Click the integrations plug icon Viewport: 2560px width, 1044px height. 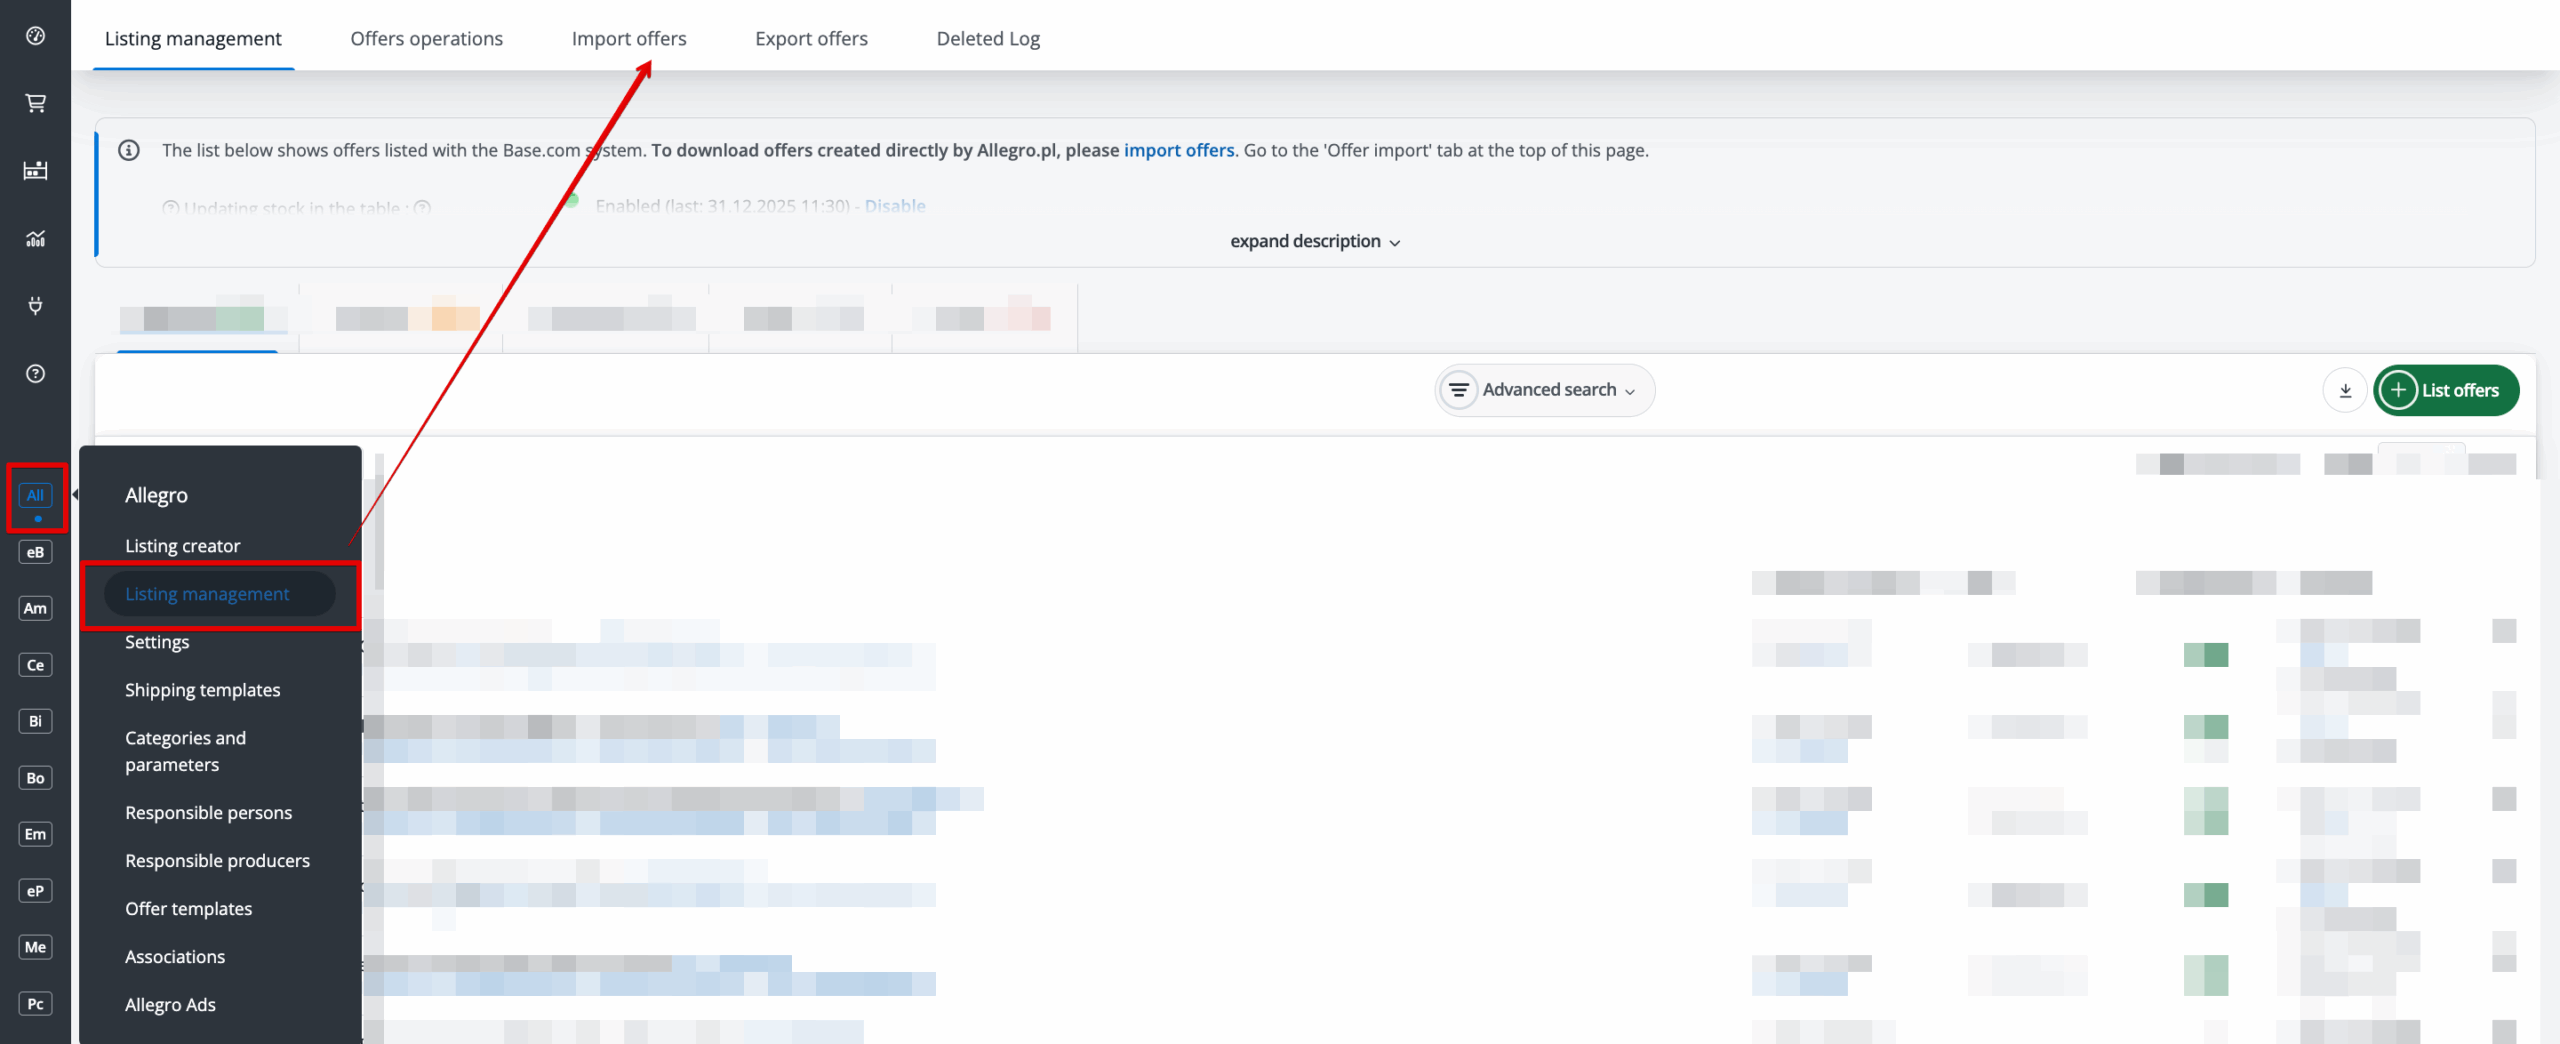(x=35, y=306)
